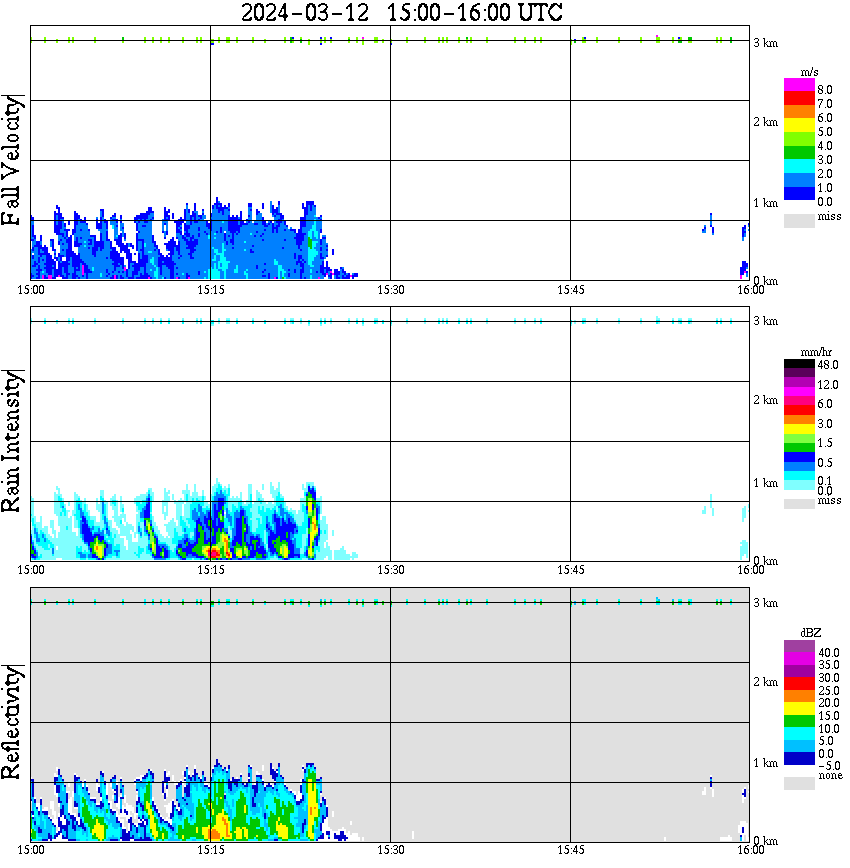The height and width of the screenshot is (868, 850).
Task: Click the 15:00 label under Rain Intensity panel
Action: 31,570
